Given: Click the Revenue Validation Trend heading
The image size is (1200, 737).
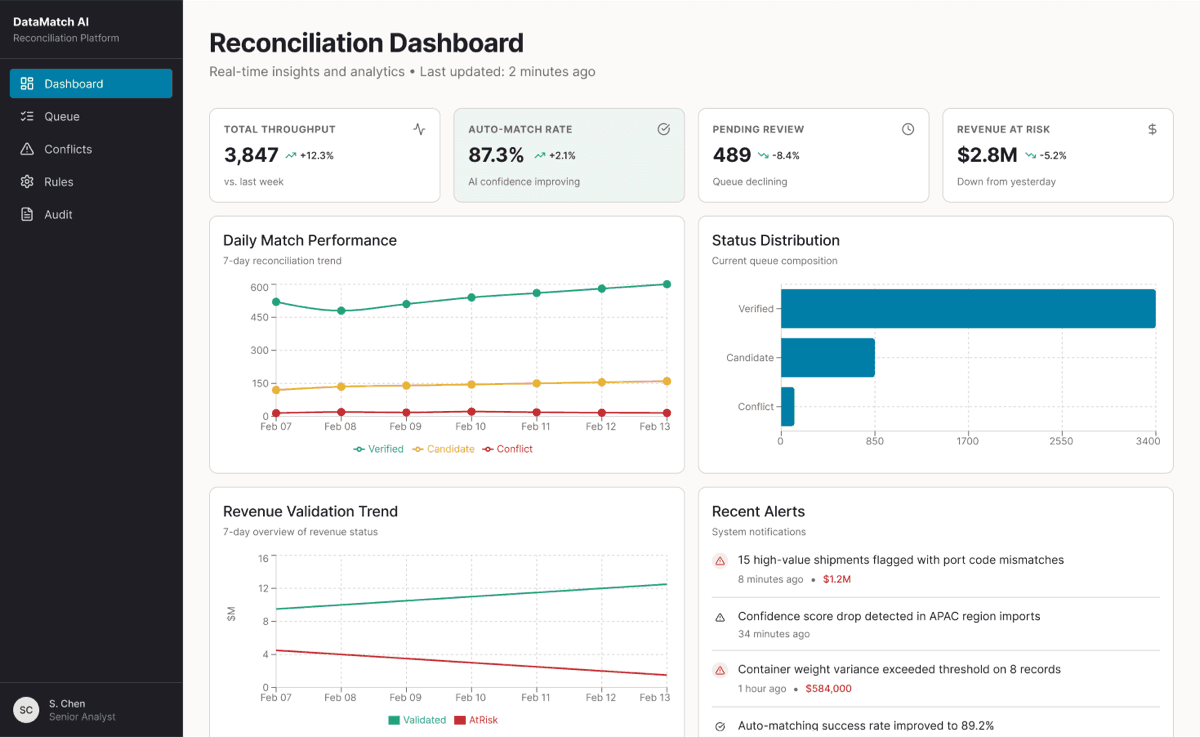Looking at the screenshot, I should [x=311, y=512].
